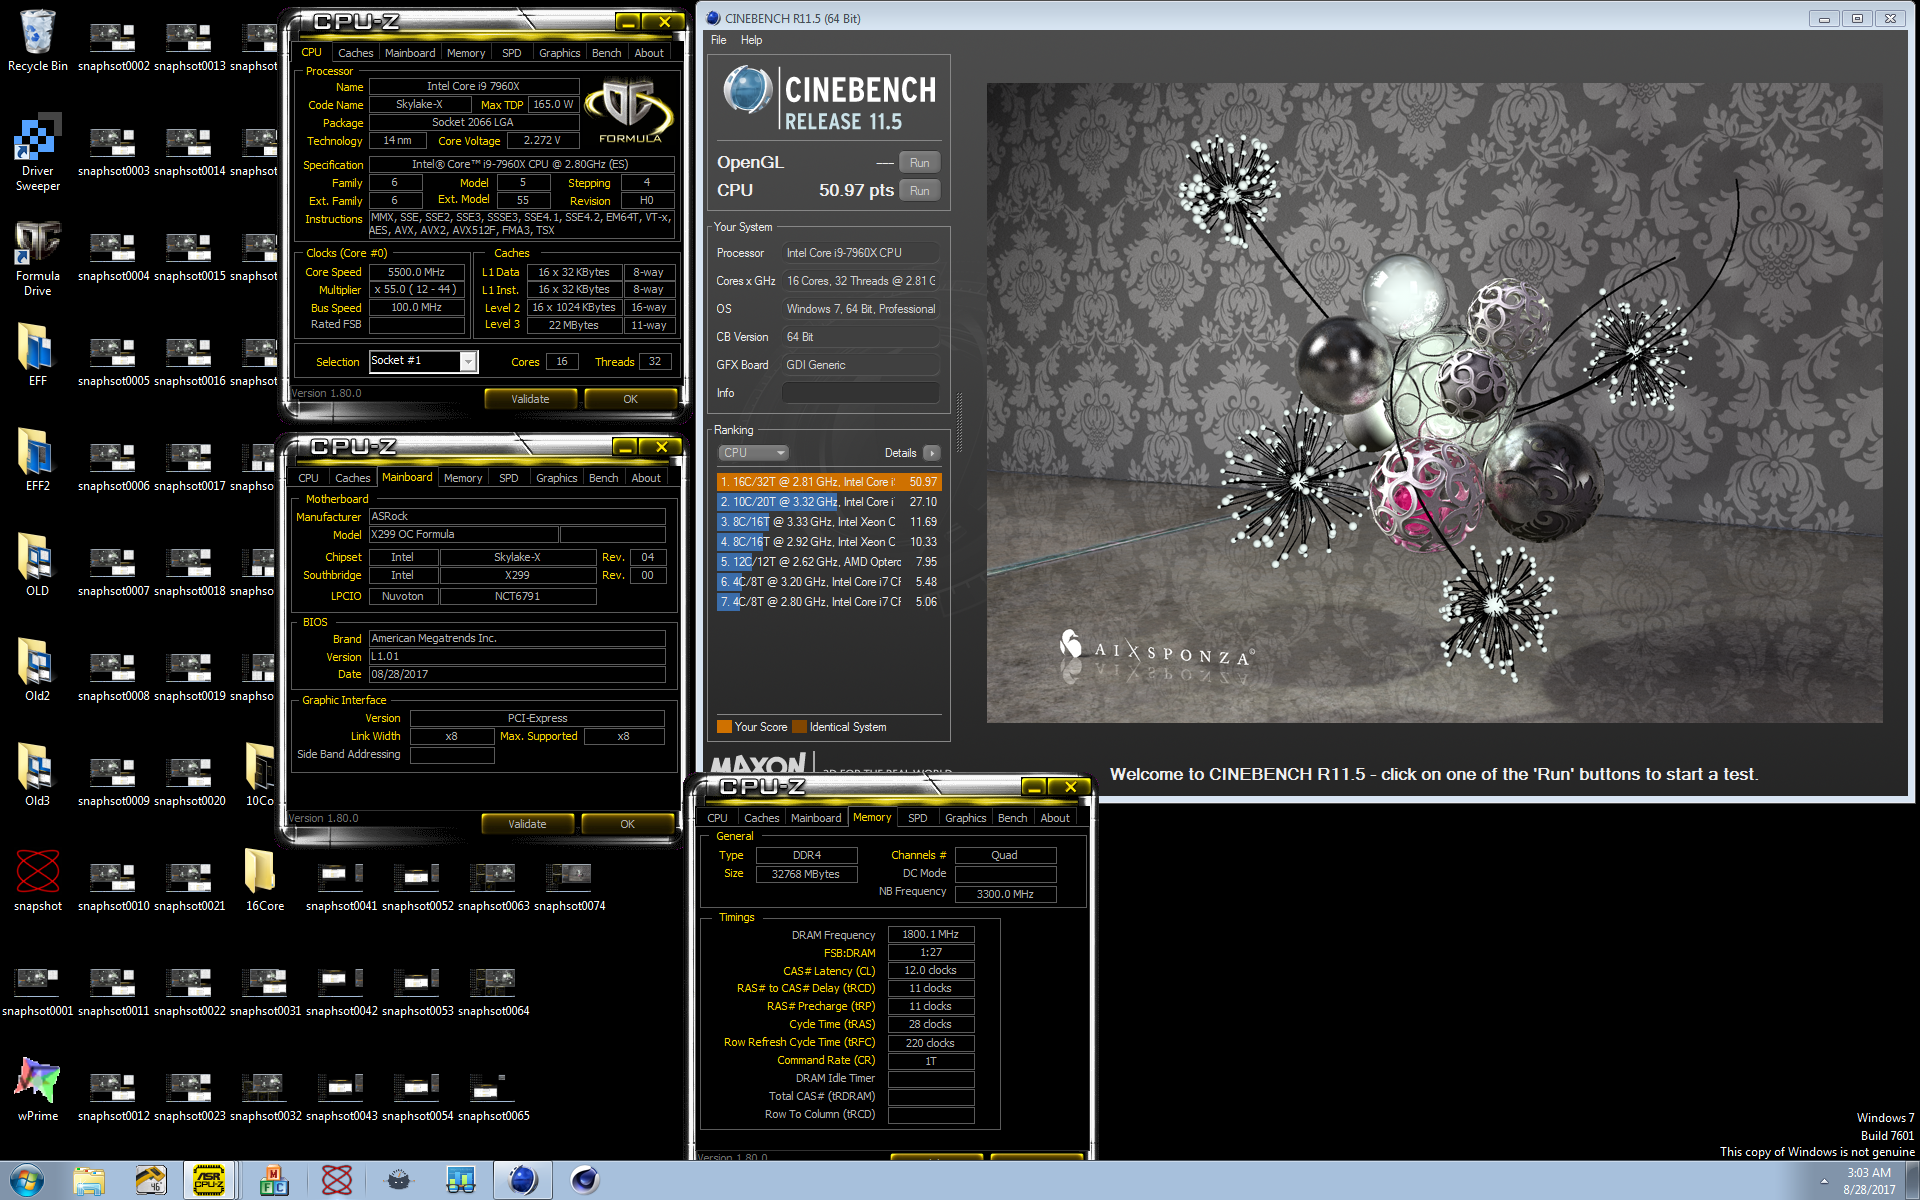
Task: Click the ASRock Formula logo in CPU-Z
Action: (x=629, y=112)
